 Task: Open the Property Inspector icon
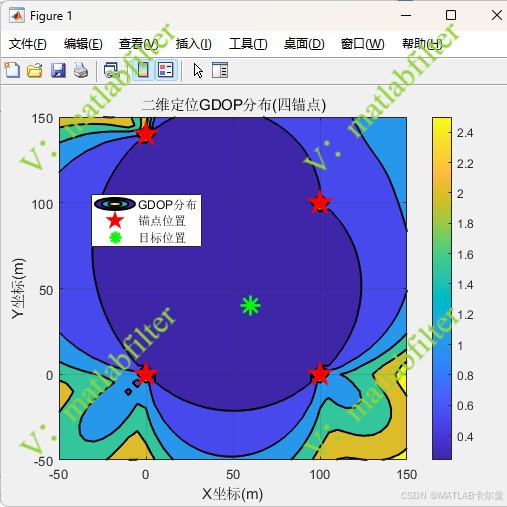tap(220, 70)
